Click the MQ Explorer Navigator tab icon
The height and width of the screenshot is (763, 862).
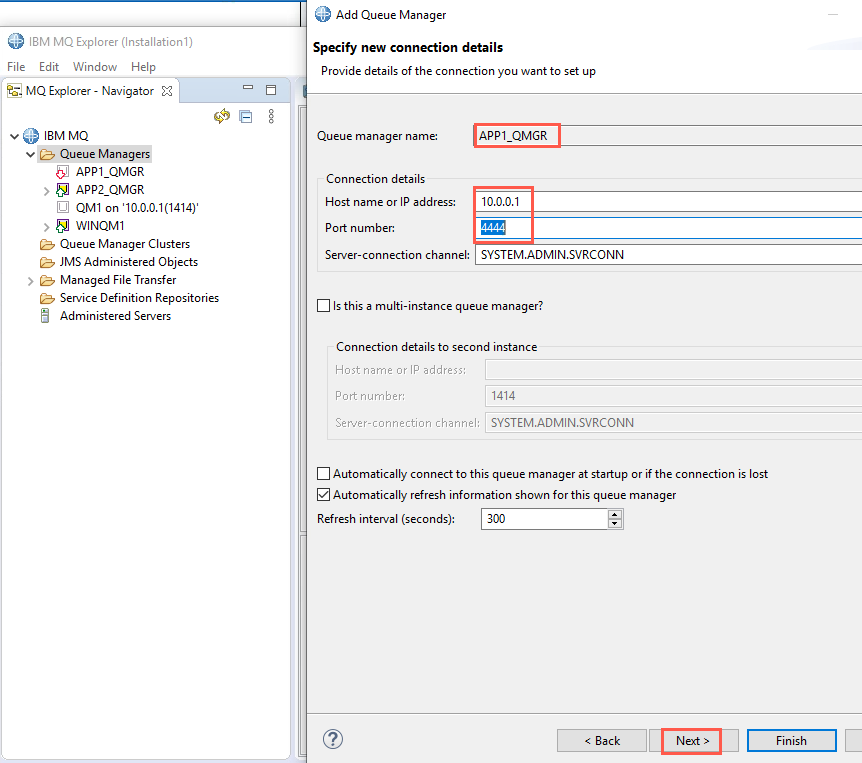point(14,91)
